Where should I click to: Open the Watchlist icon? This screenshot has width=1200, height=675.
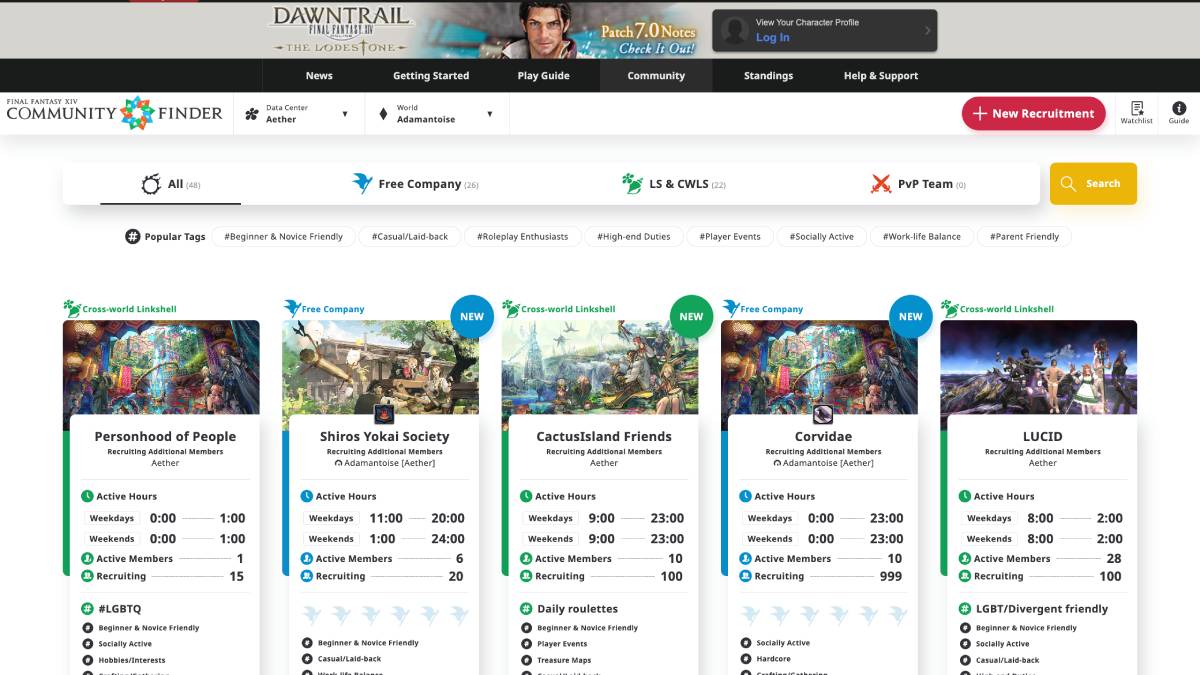pos(1136,112)
